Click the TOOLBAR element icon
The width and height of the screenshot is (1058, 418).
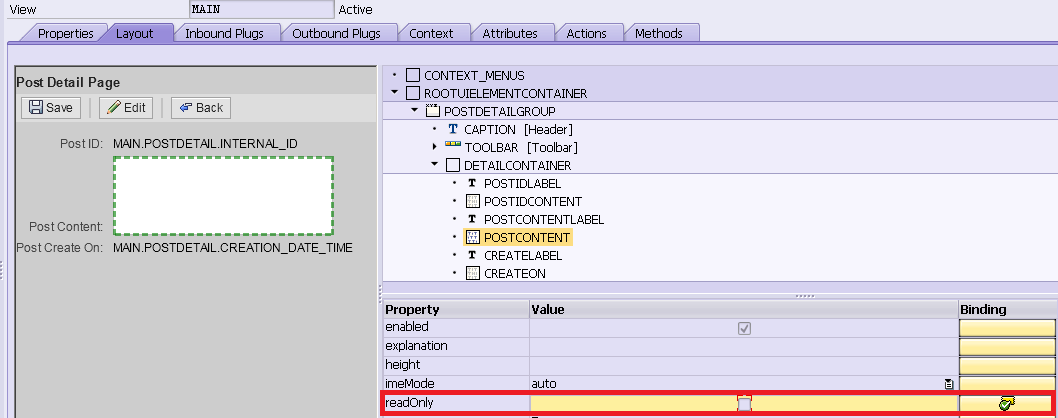(453, 145)
